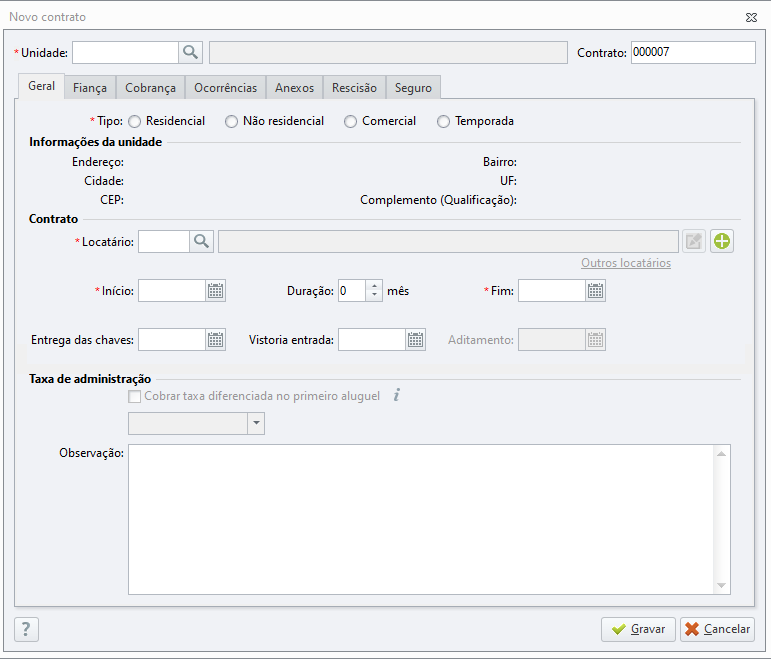Open the Fim date calendar picker
The image size is (771, 659).
pos(595,291)
